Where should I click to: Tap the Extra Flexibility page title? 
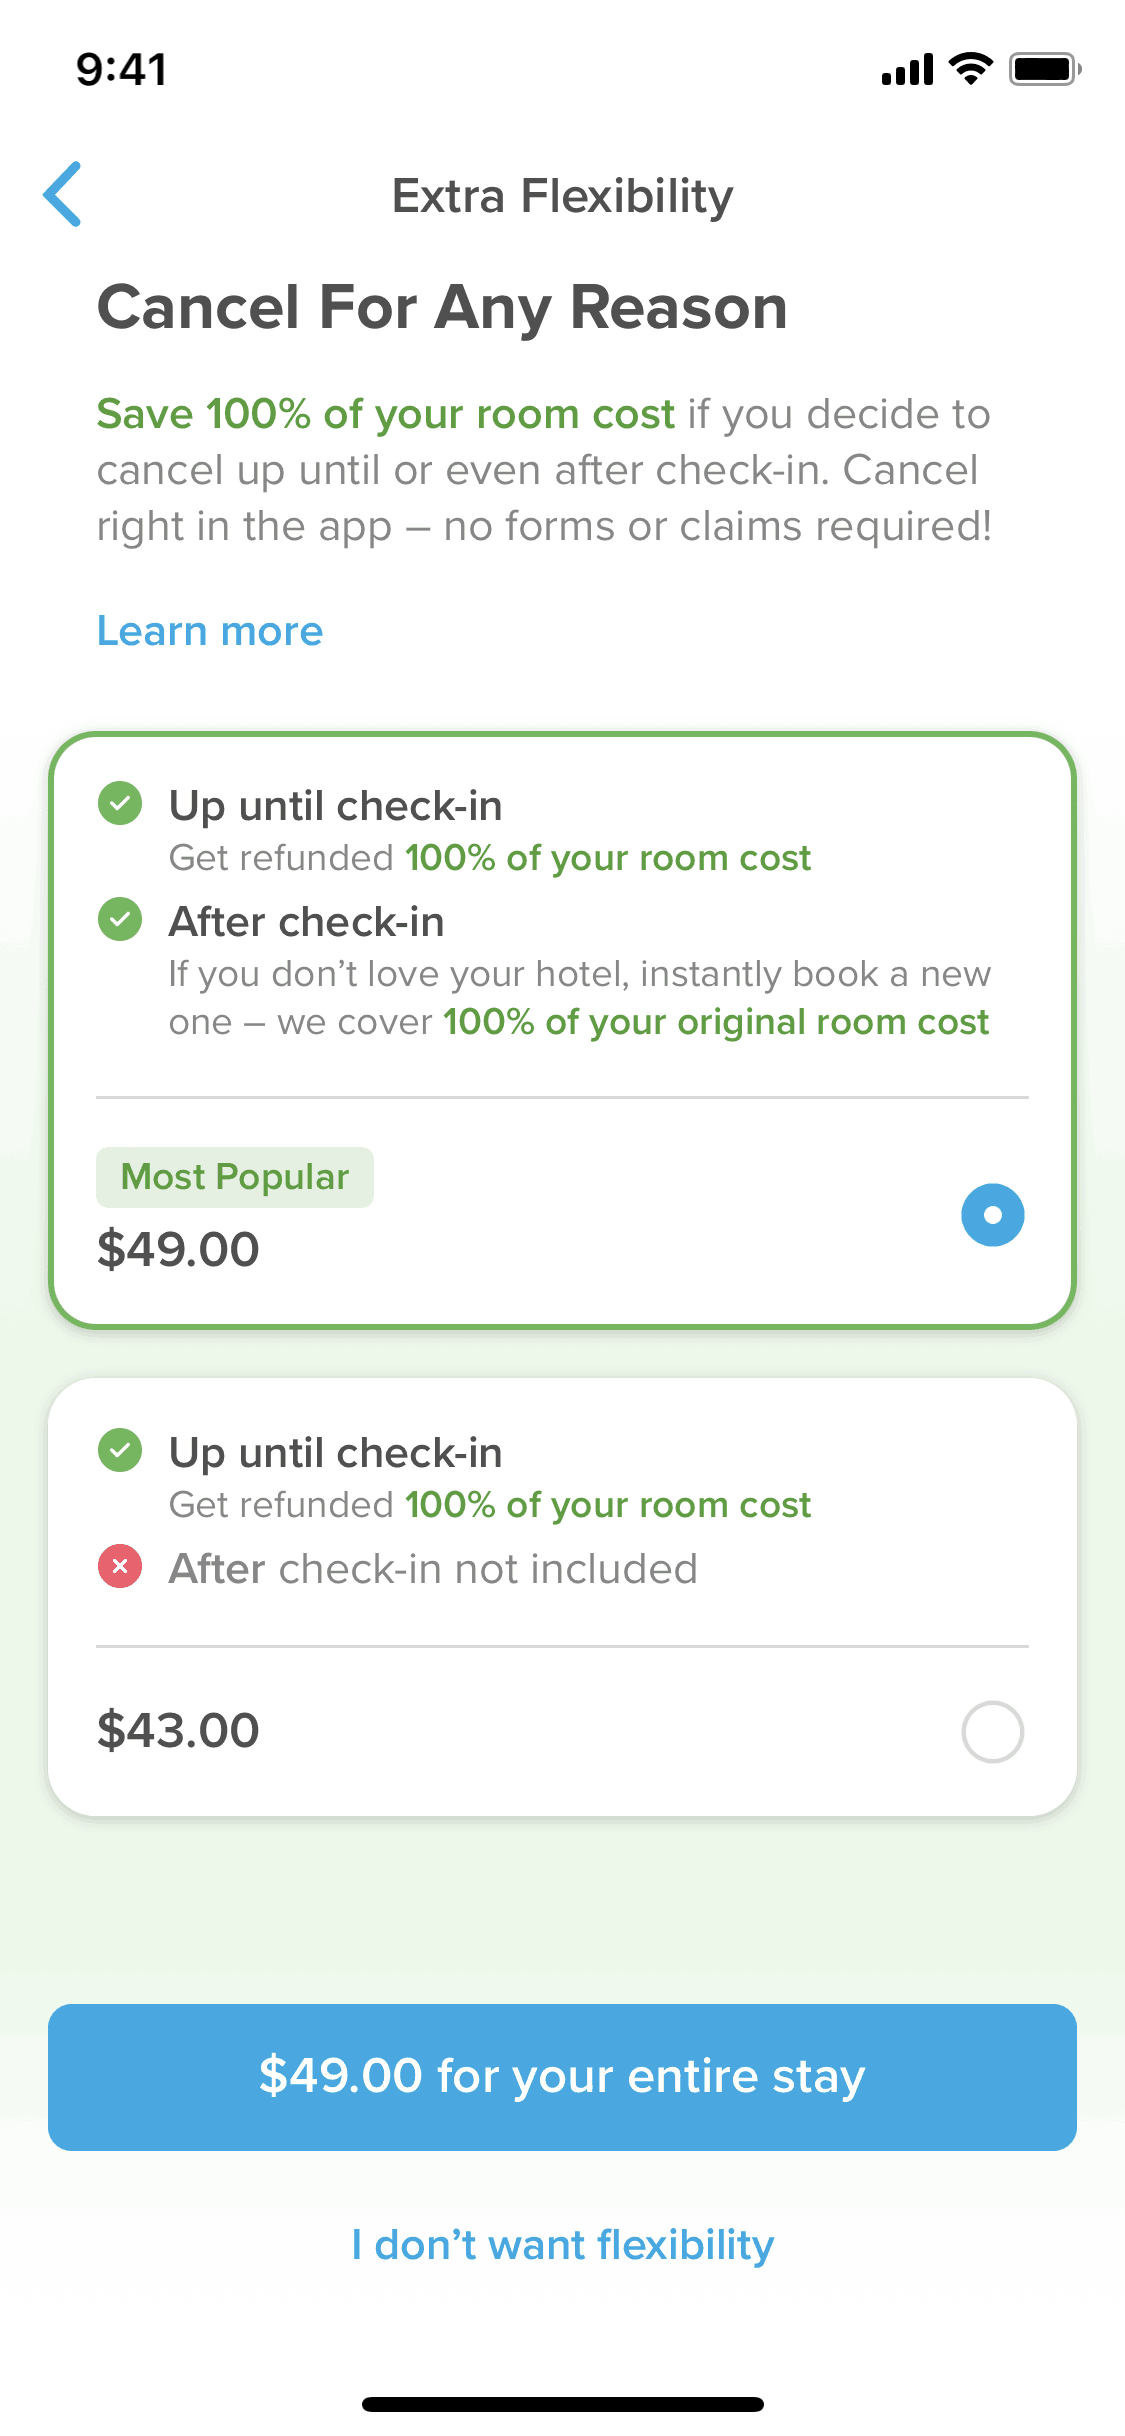(562, 196)
